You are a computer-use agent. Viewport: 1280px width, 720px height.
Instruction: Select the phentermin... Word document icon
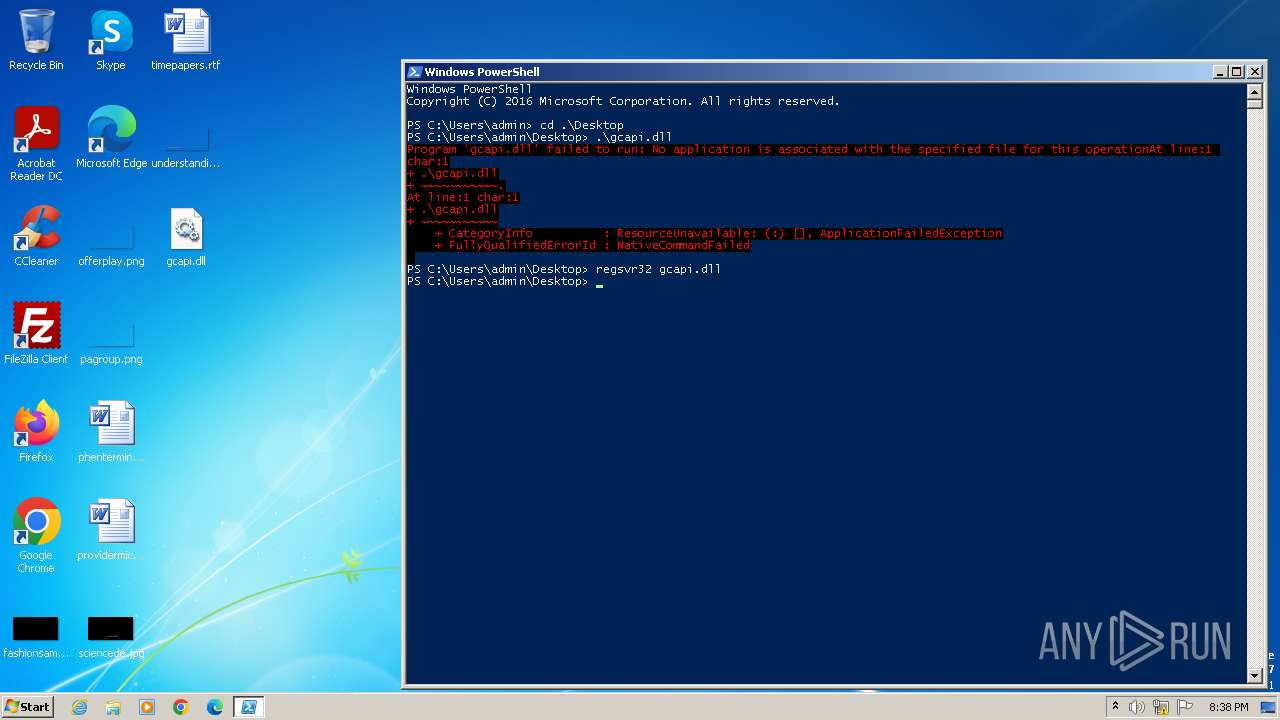[x=111, y=432]
